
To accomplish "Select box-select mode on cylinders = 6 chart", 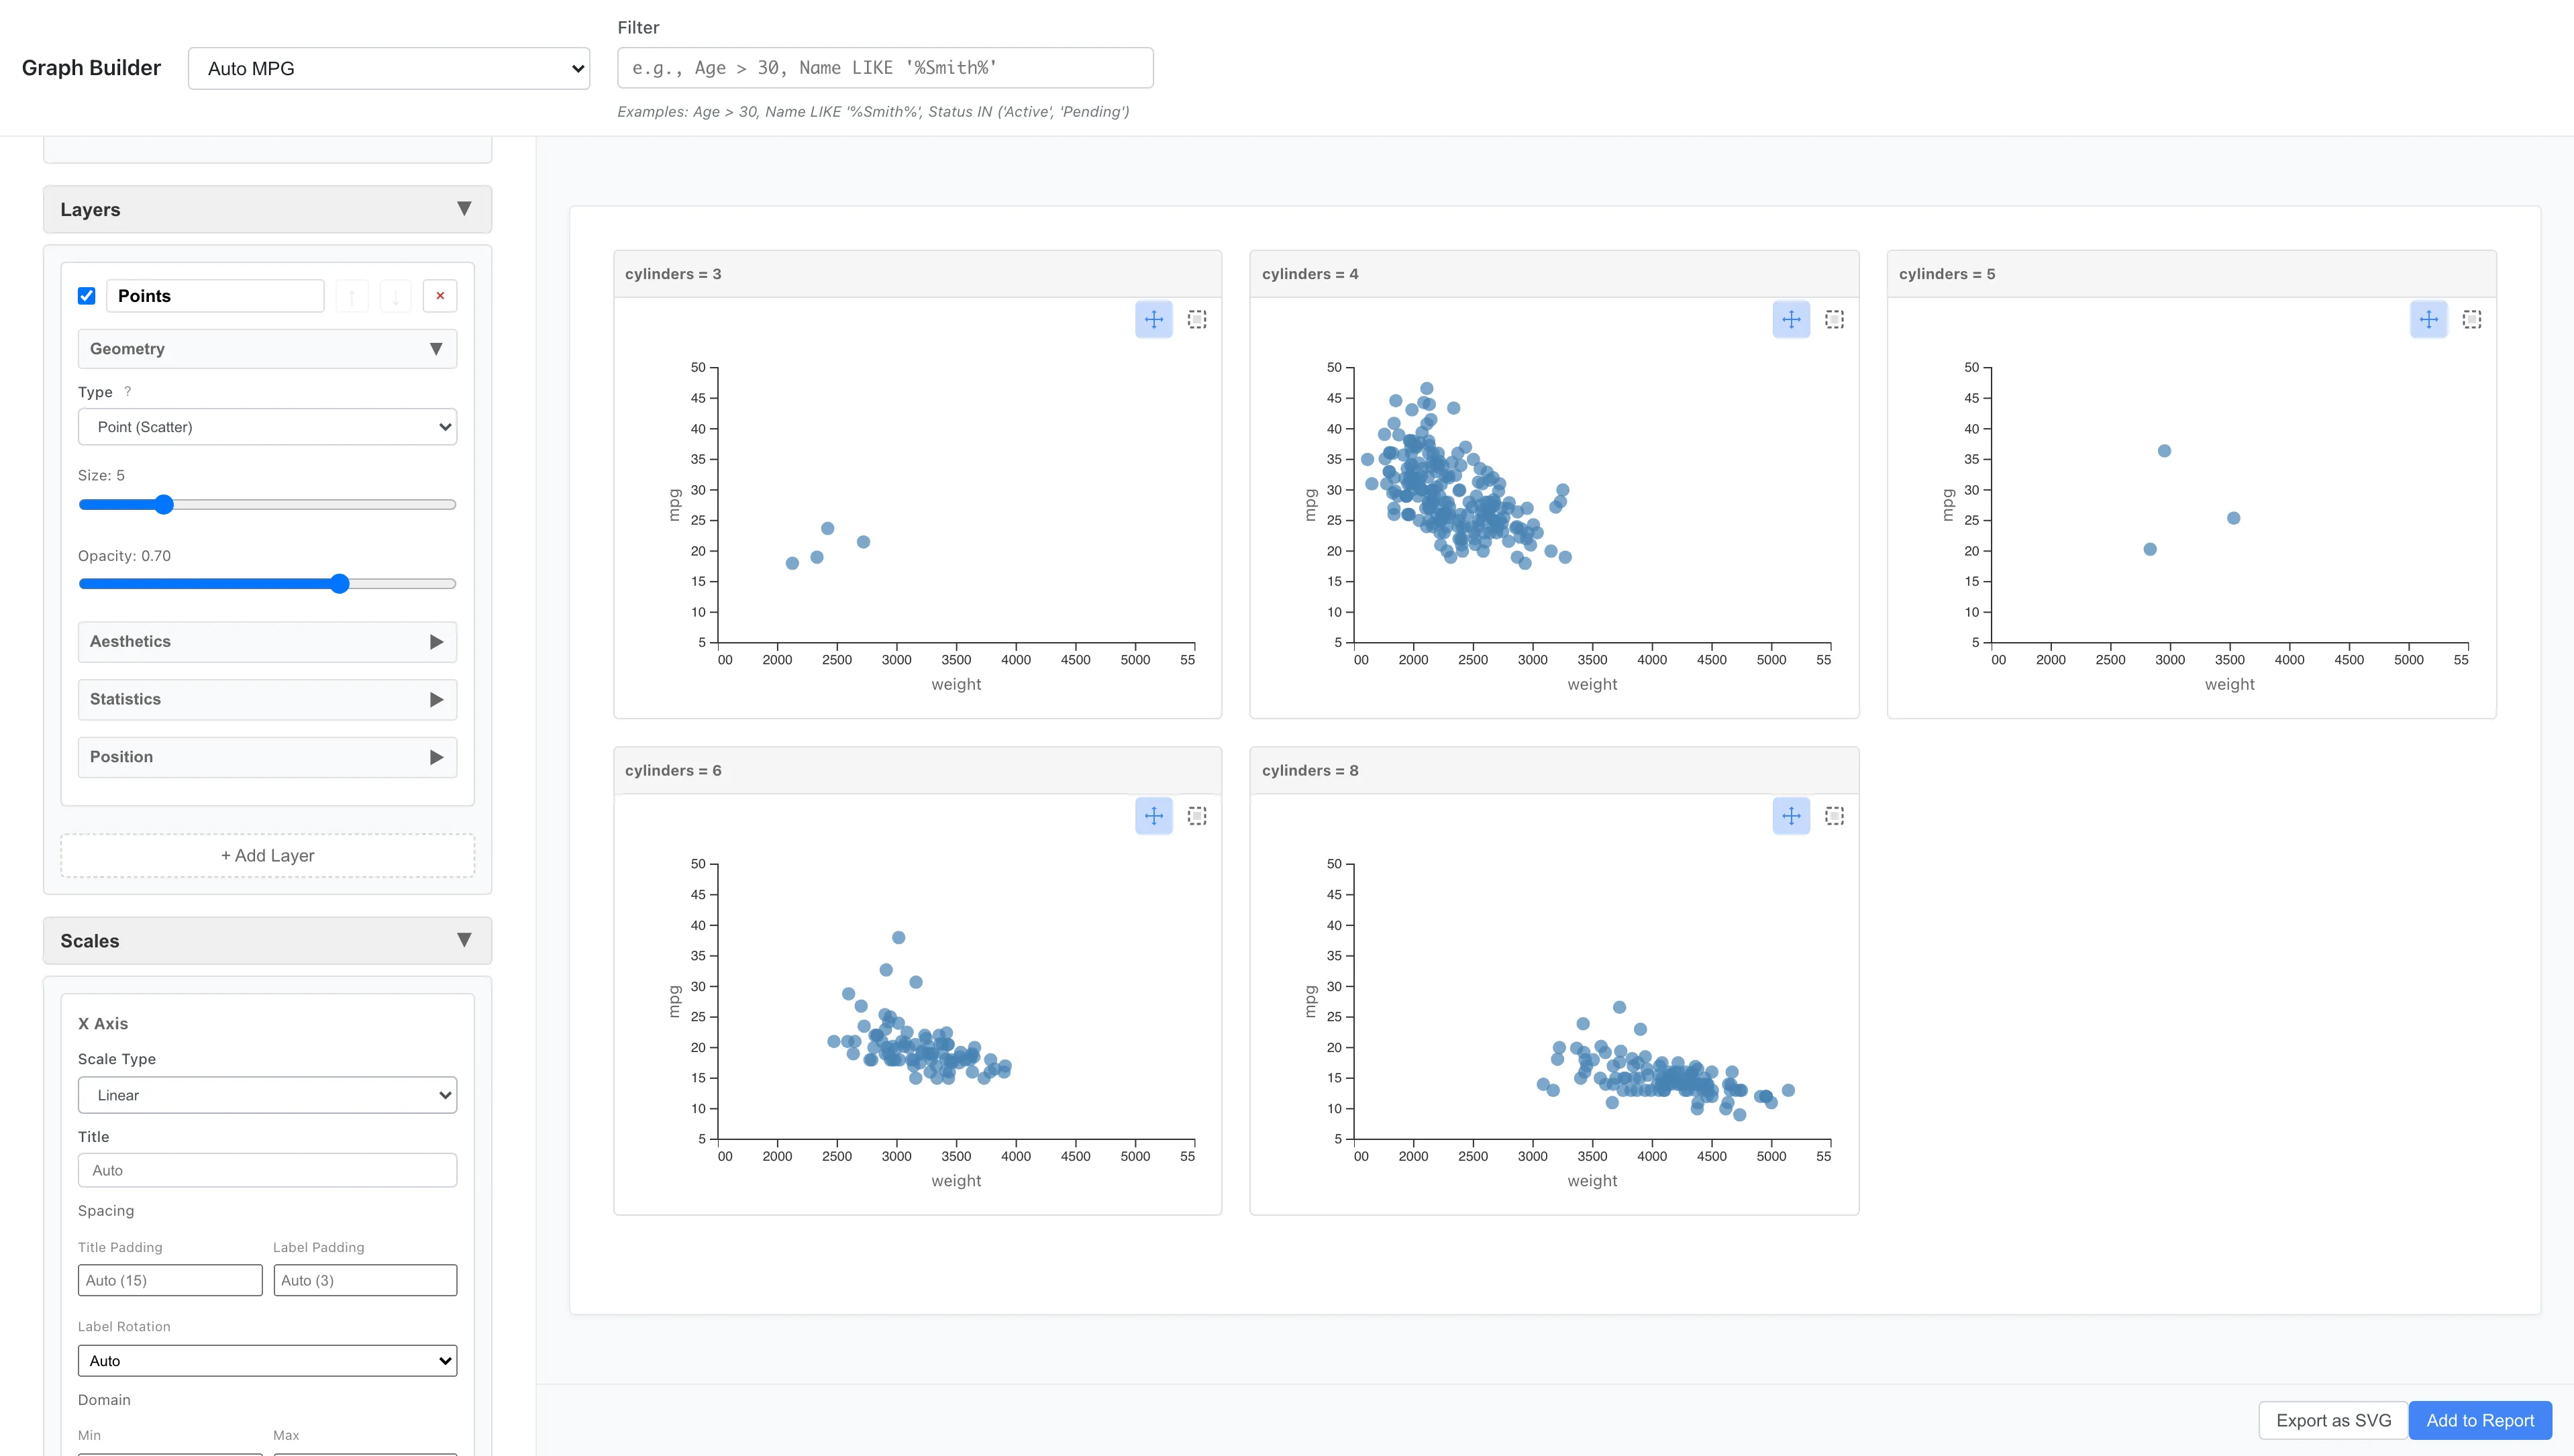I will [1197, 815].
